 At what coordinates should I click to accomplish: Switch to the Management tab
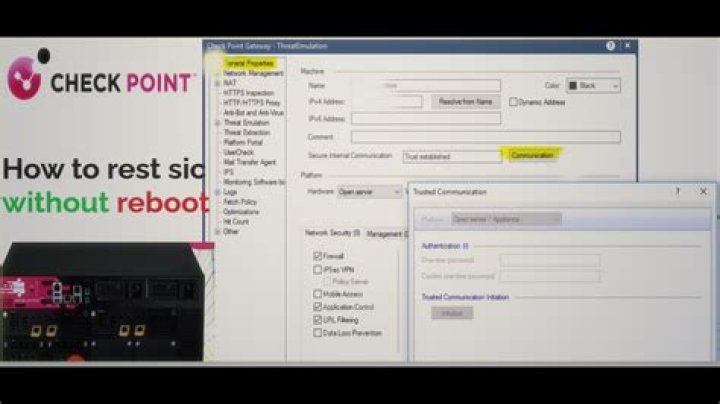pyautogui.click(x=384, y=233)
